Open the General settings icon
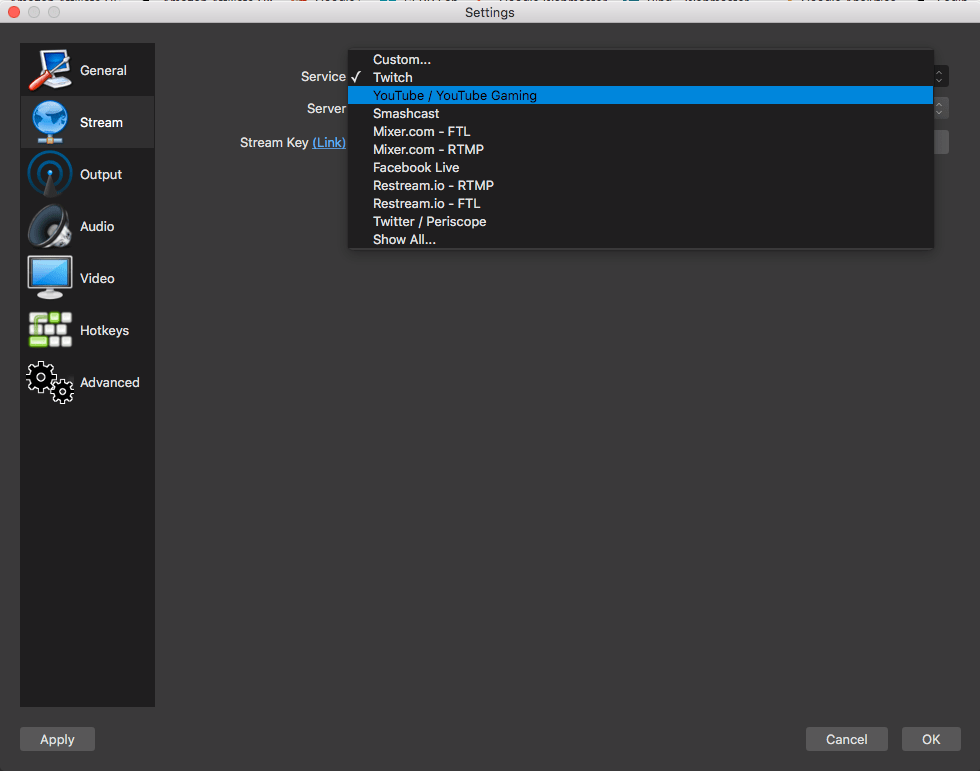Image resolution: width=980 pixels, height=771 pixels. pos(50,70)
